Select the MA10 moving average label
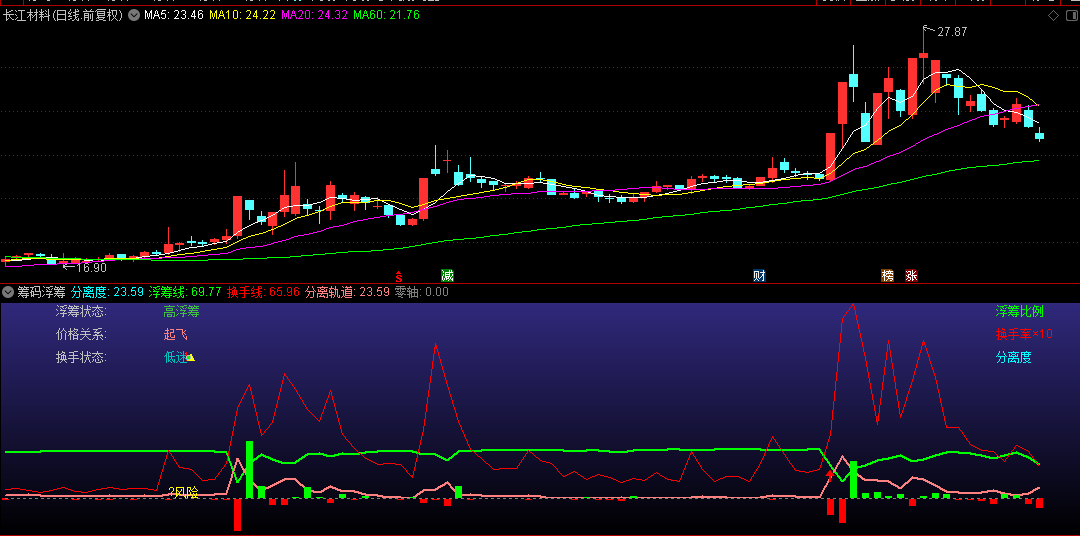This screenshot has height=536, width=1080. [242, 16]
